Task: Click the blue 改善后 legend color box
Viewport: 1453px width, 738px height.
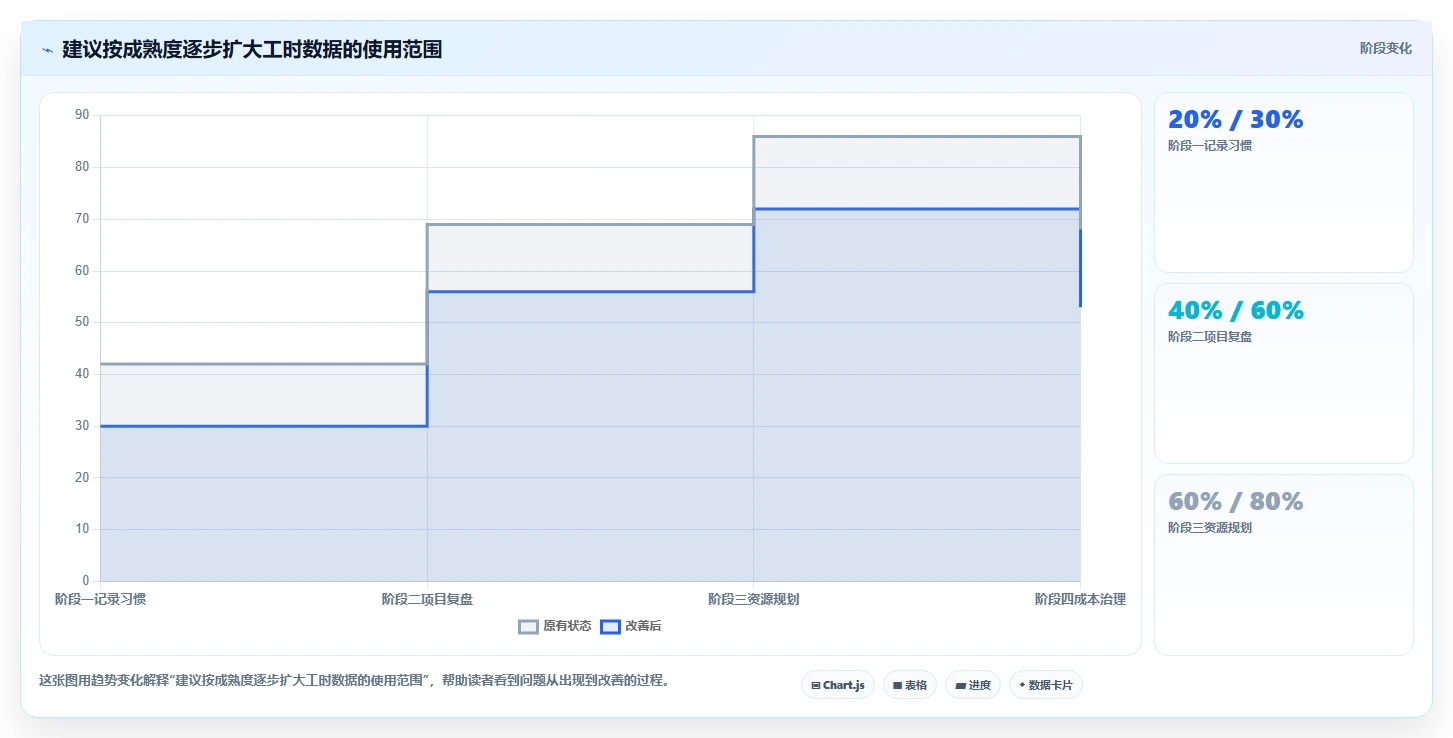Action: pos(610,627)
